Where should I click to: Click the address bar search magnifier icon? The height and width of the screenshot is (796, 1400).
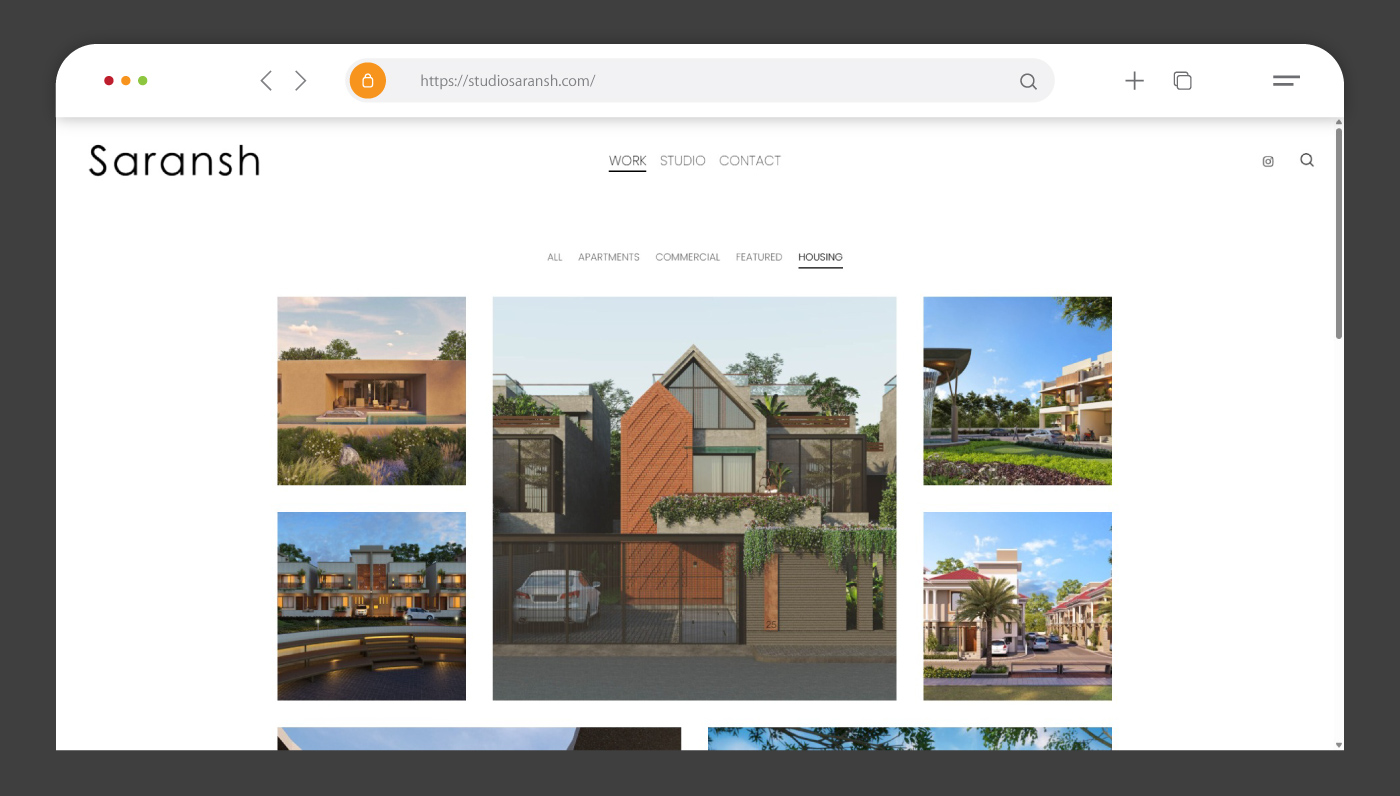coord(1028,82)
